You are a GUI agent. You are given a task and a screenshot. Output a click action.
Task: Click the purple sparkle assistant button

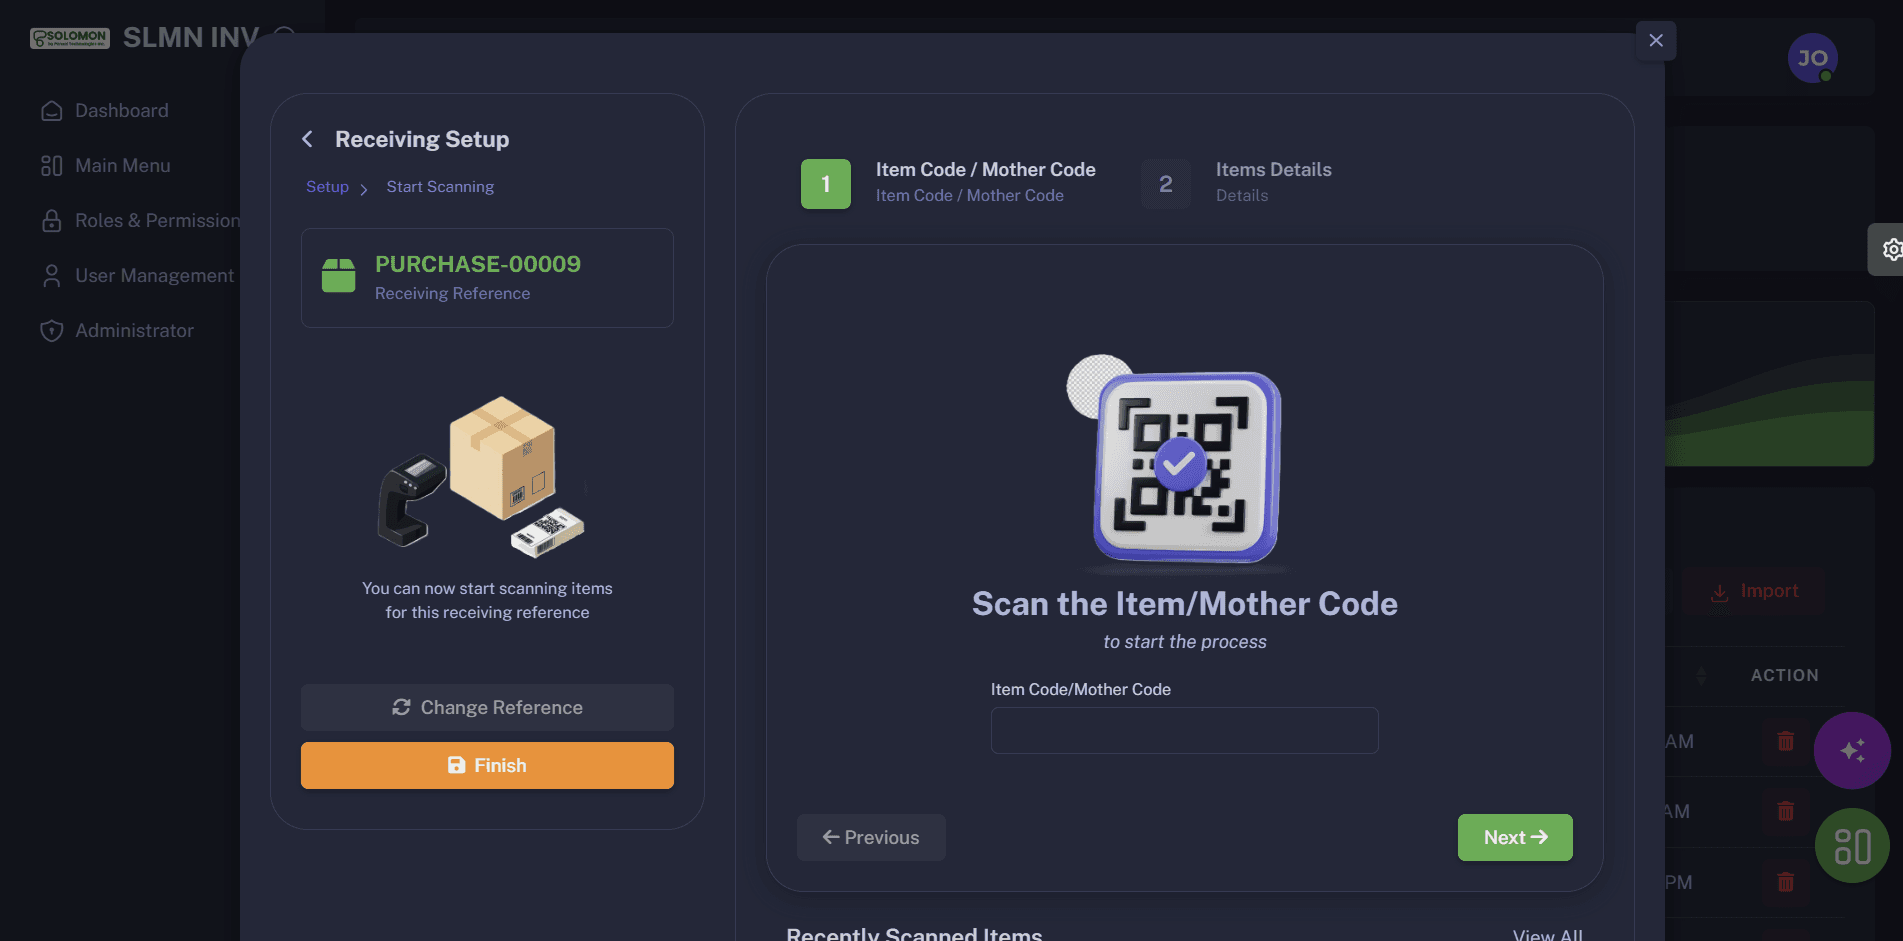click(x=1852, y=750)
